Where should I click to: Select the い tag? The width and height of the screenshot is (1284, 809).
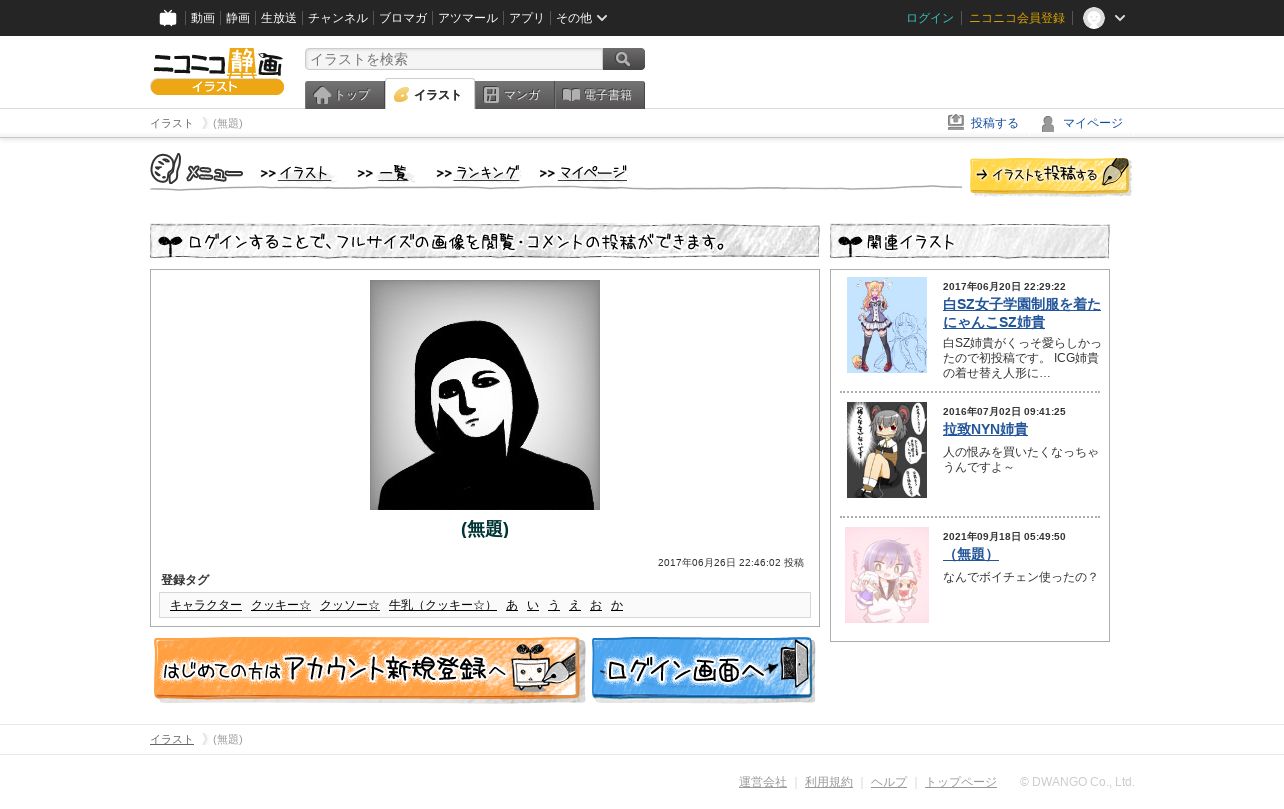click(533, 605)
